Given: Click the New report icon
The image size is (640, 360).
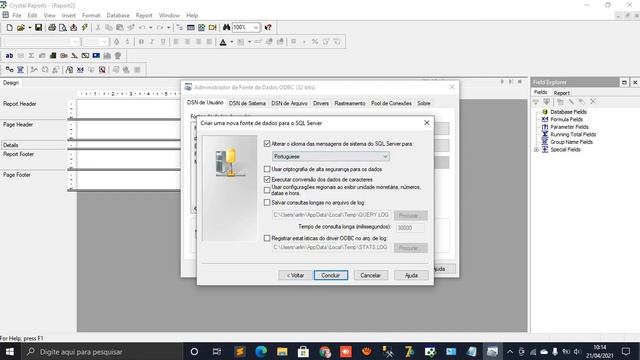Looking at the screenshot, I should pos(9,27).
